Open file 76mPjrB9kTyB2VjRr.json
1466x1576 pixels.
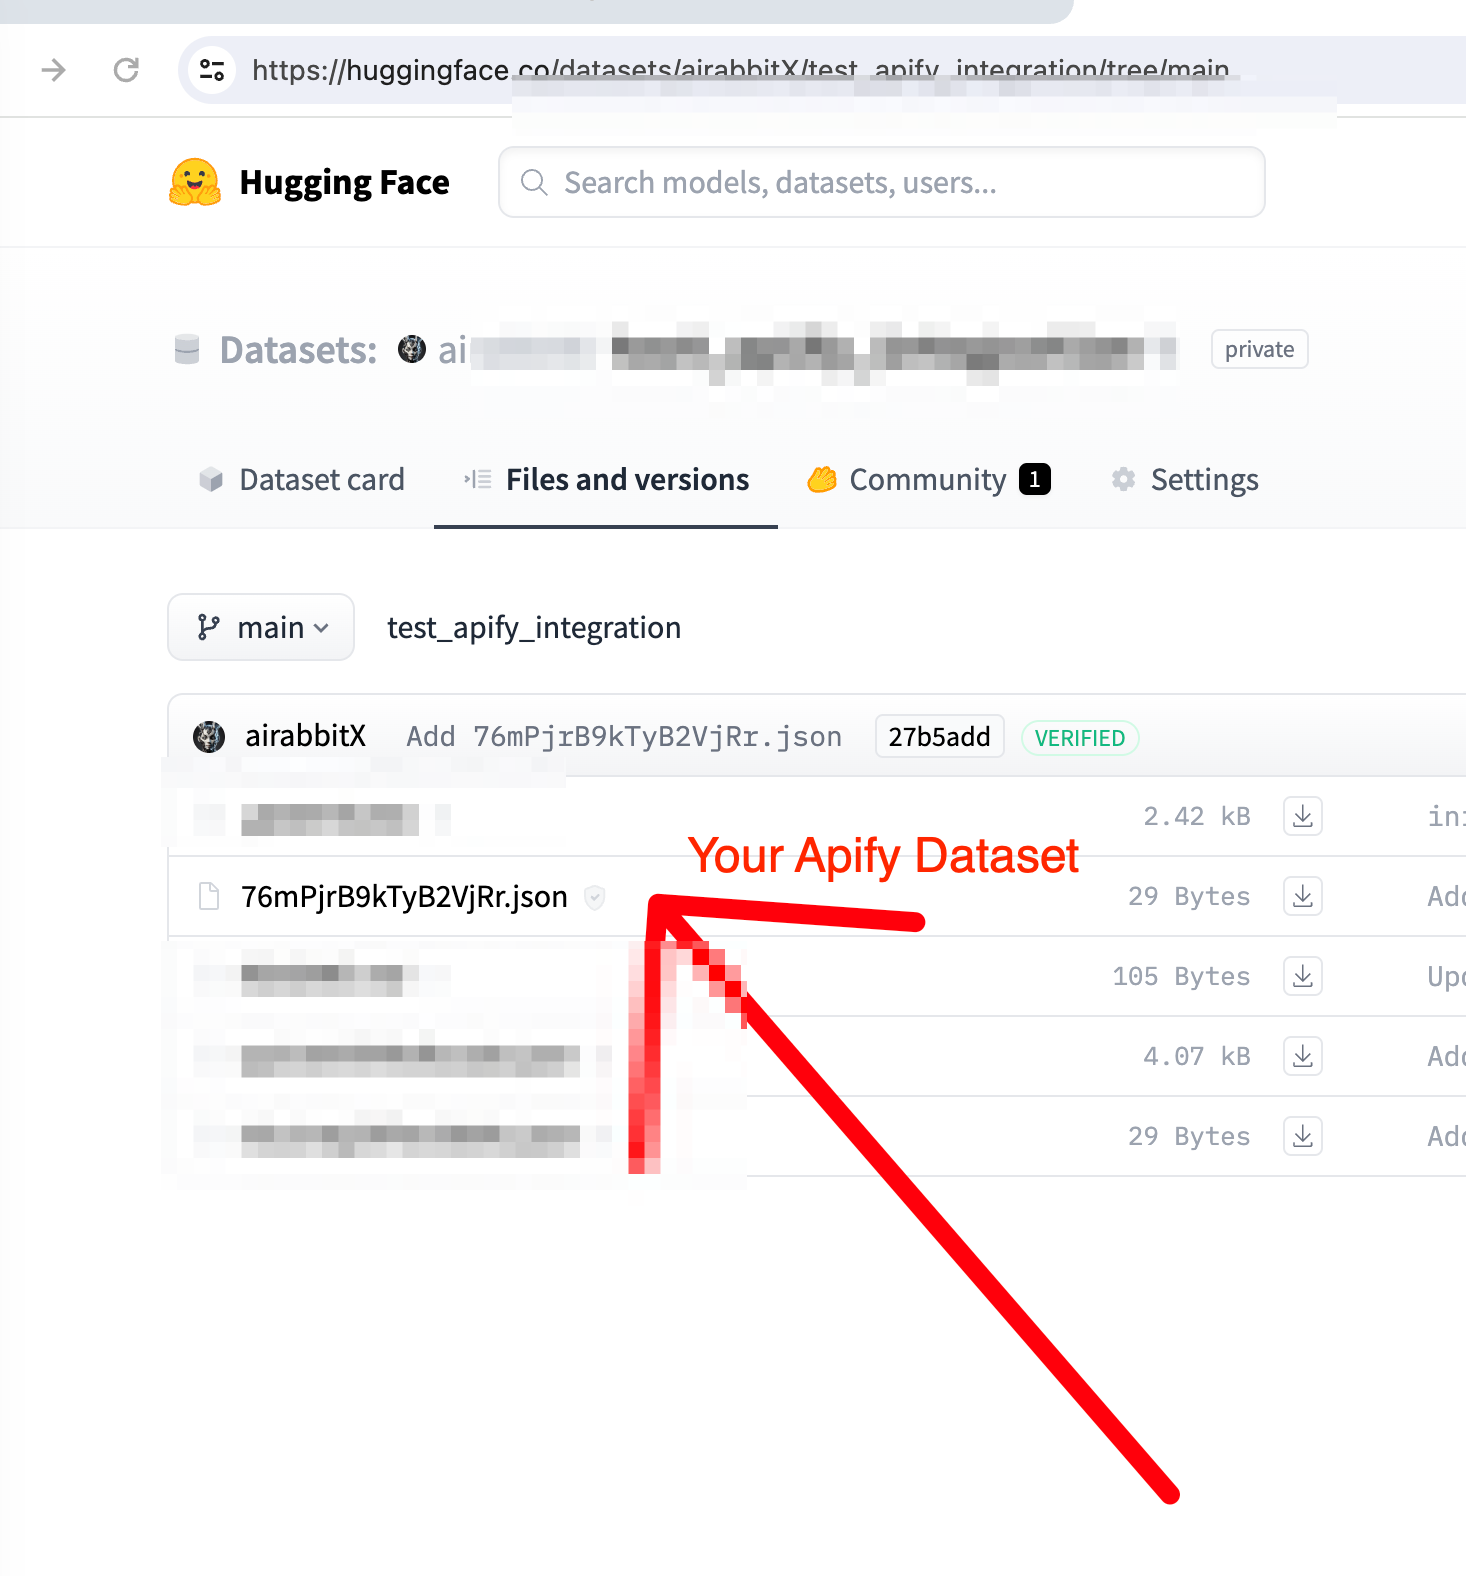[404, 896]
